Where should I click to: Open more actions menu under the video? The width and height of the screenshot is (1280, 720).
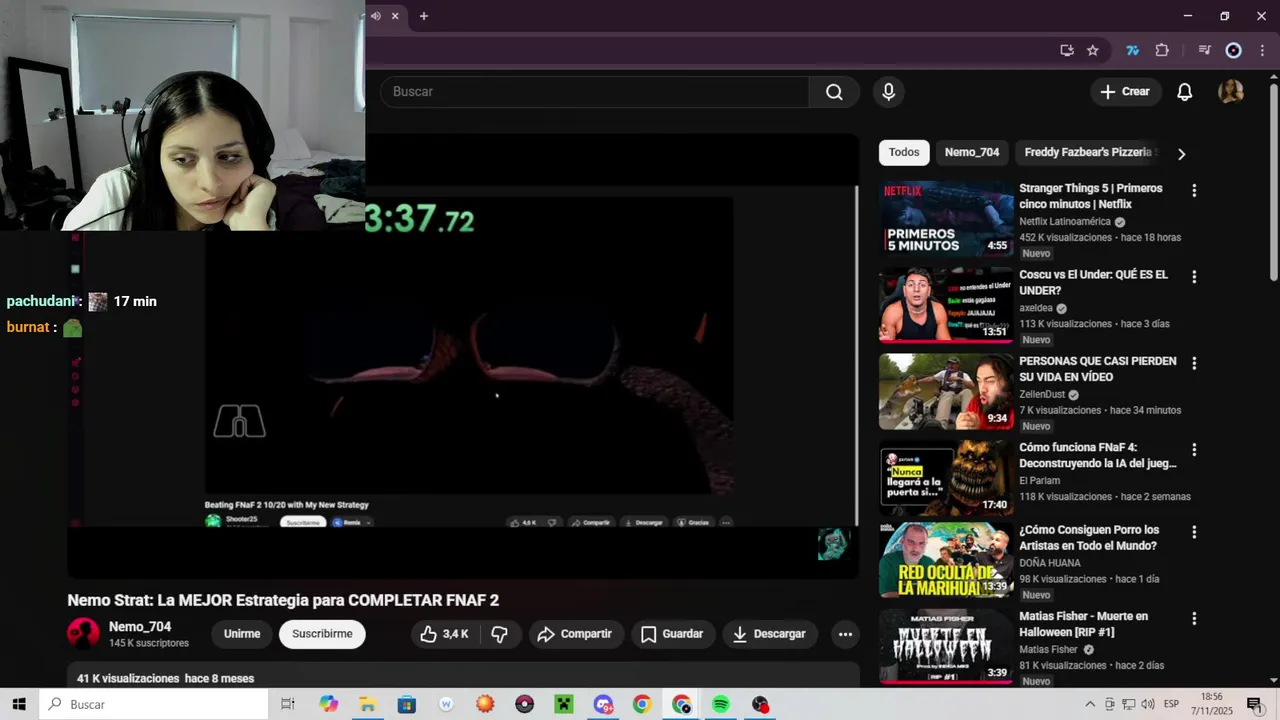pos(845,634)
